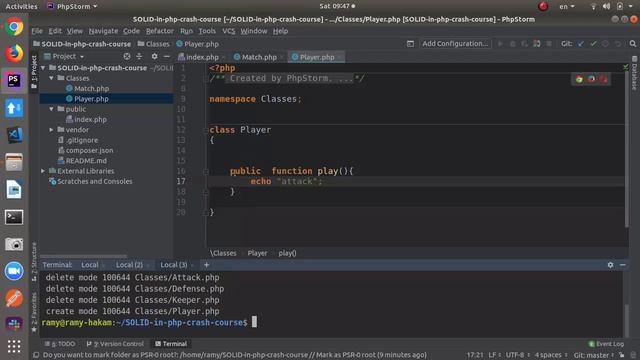Collapse all in Project panel toolbar
Screen dimensions: 640x360
(x=139, y=56)
